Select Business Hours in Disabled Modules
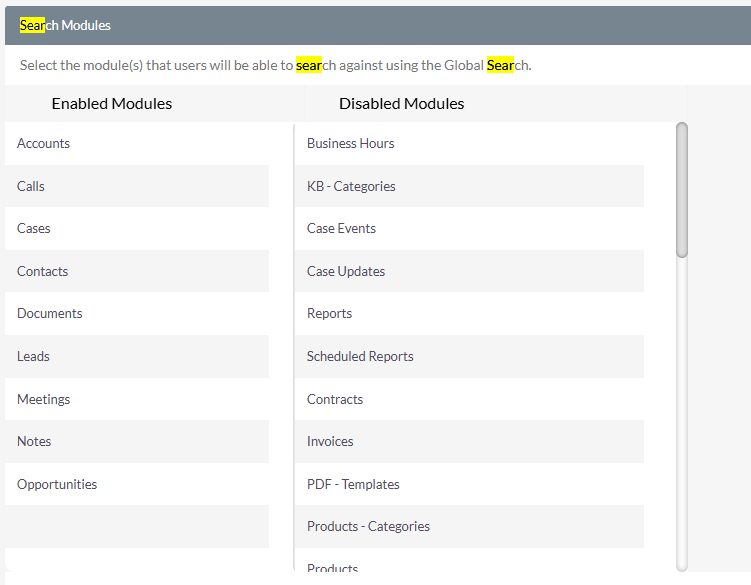The image size is (751, 585). [469, 143]
